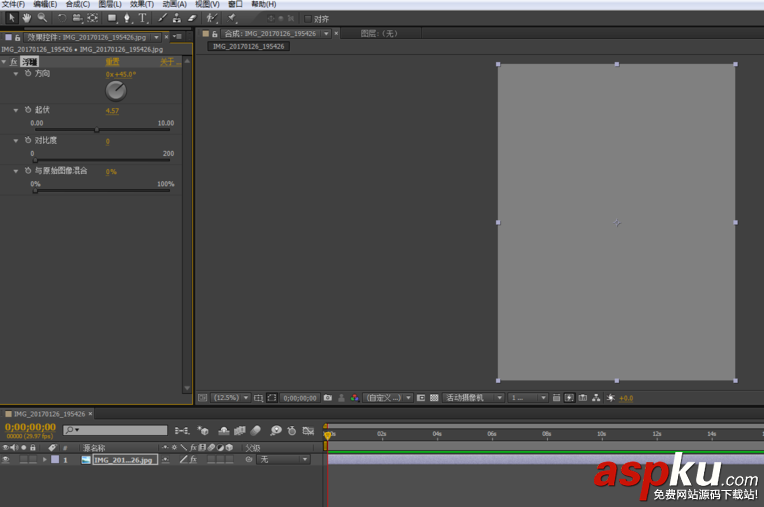This screenshot has width=764, height=507.
Task: Select the Zoom magnifier tool
Action: point(42,18)
